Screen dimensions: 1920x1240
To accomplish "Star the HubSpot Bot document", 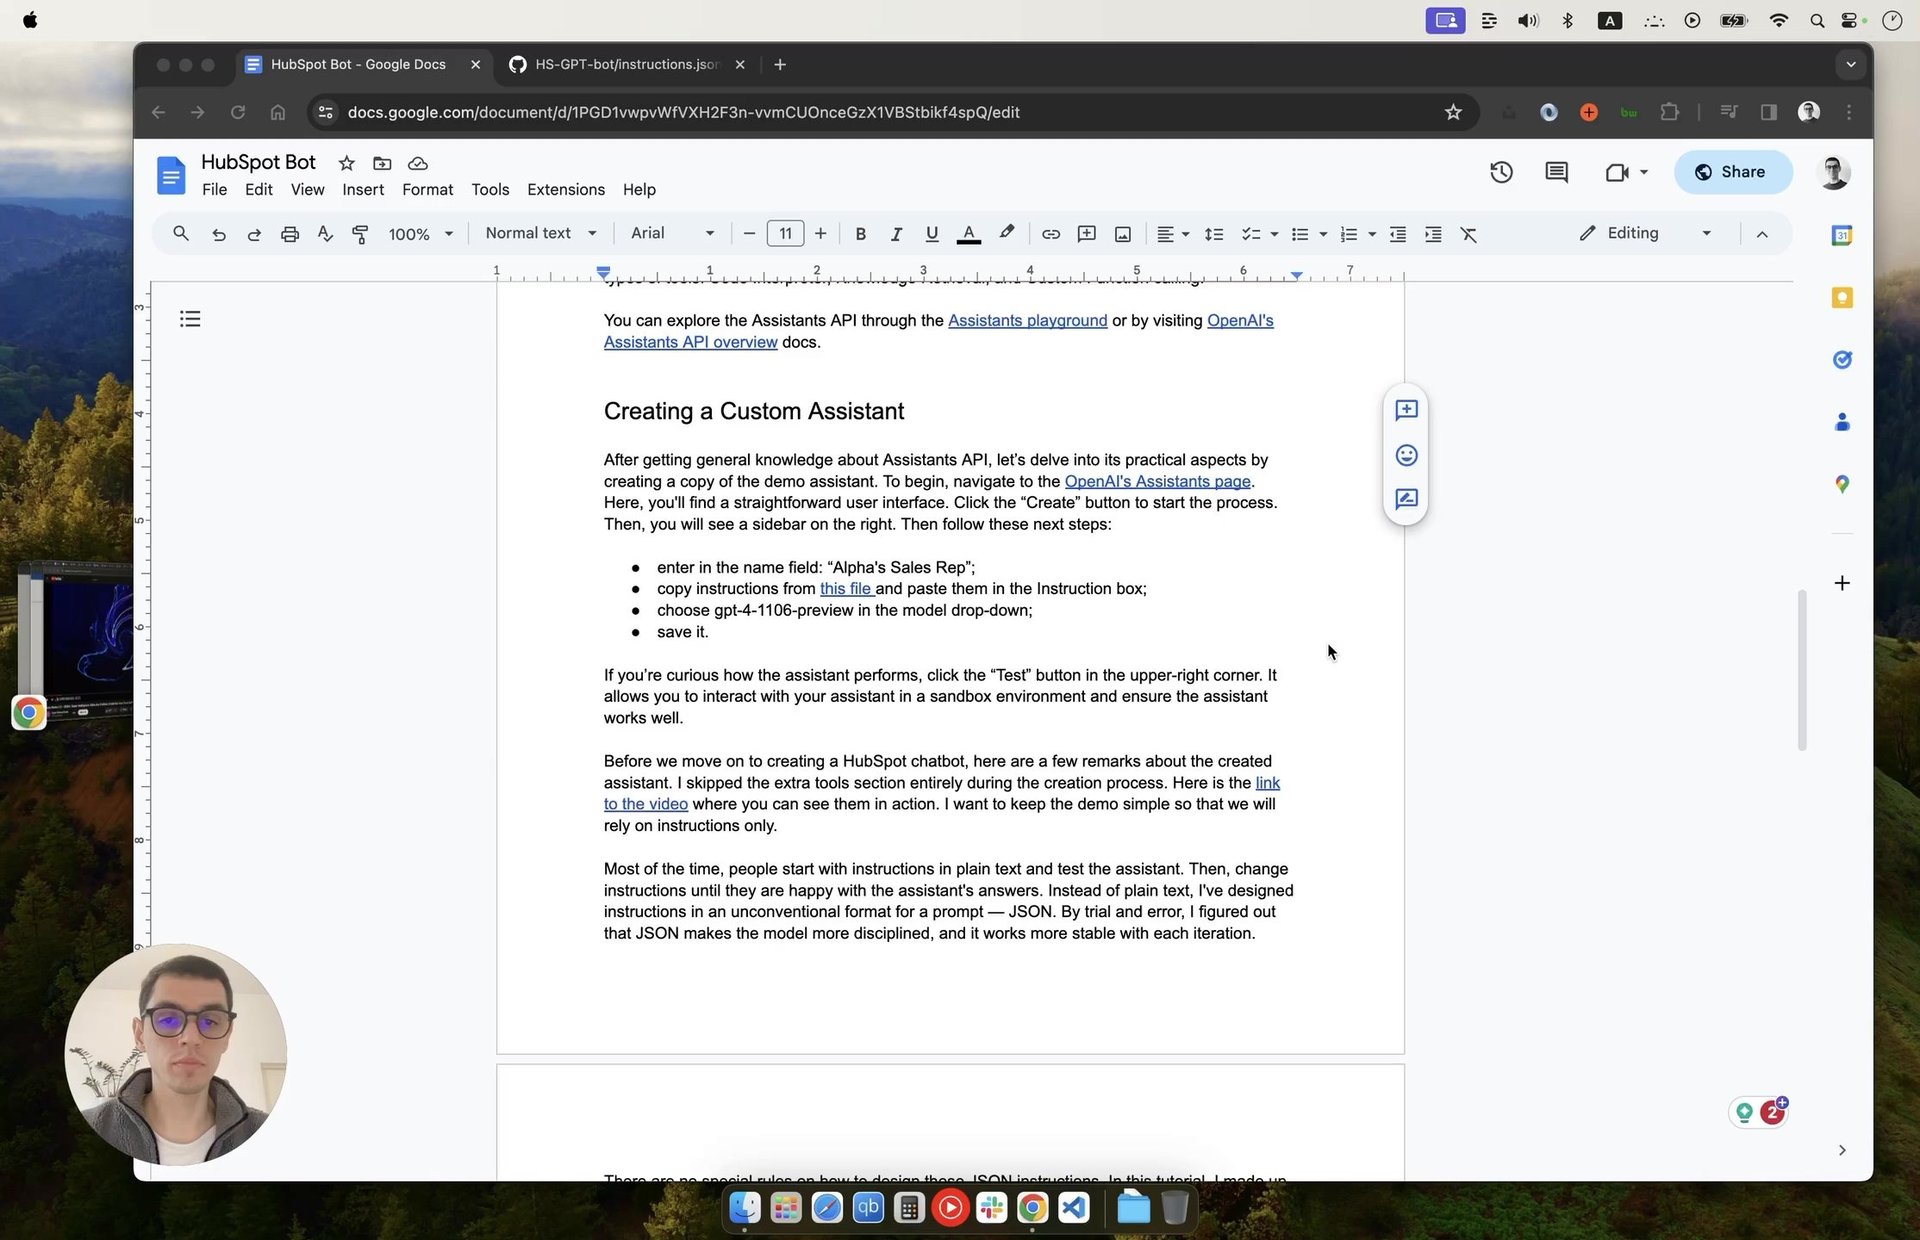I will pyautogui.click(x=346, y=163).
